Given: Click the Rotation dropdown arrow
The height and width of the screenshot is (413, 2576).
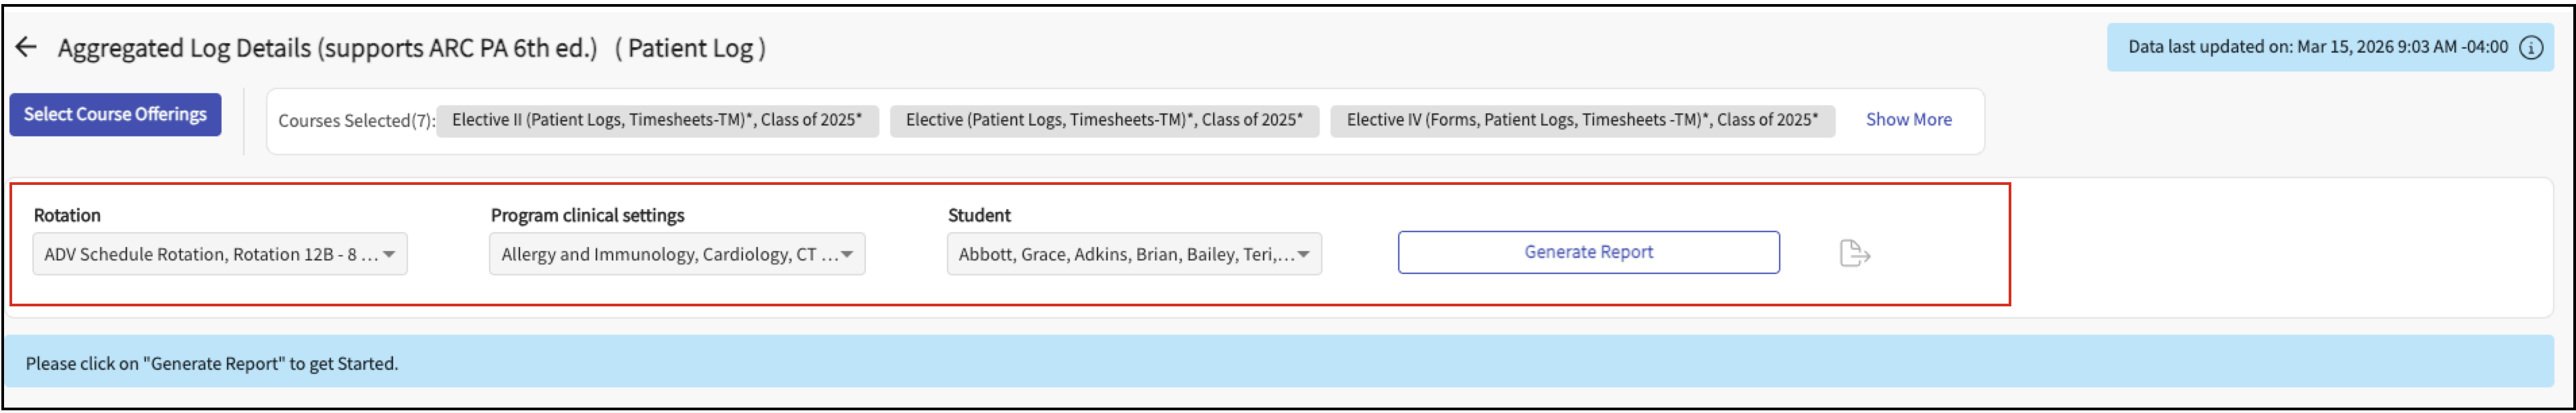Looking at the screenshot, I should tap(390, 254).
